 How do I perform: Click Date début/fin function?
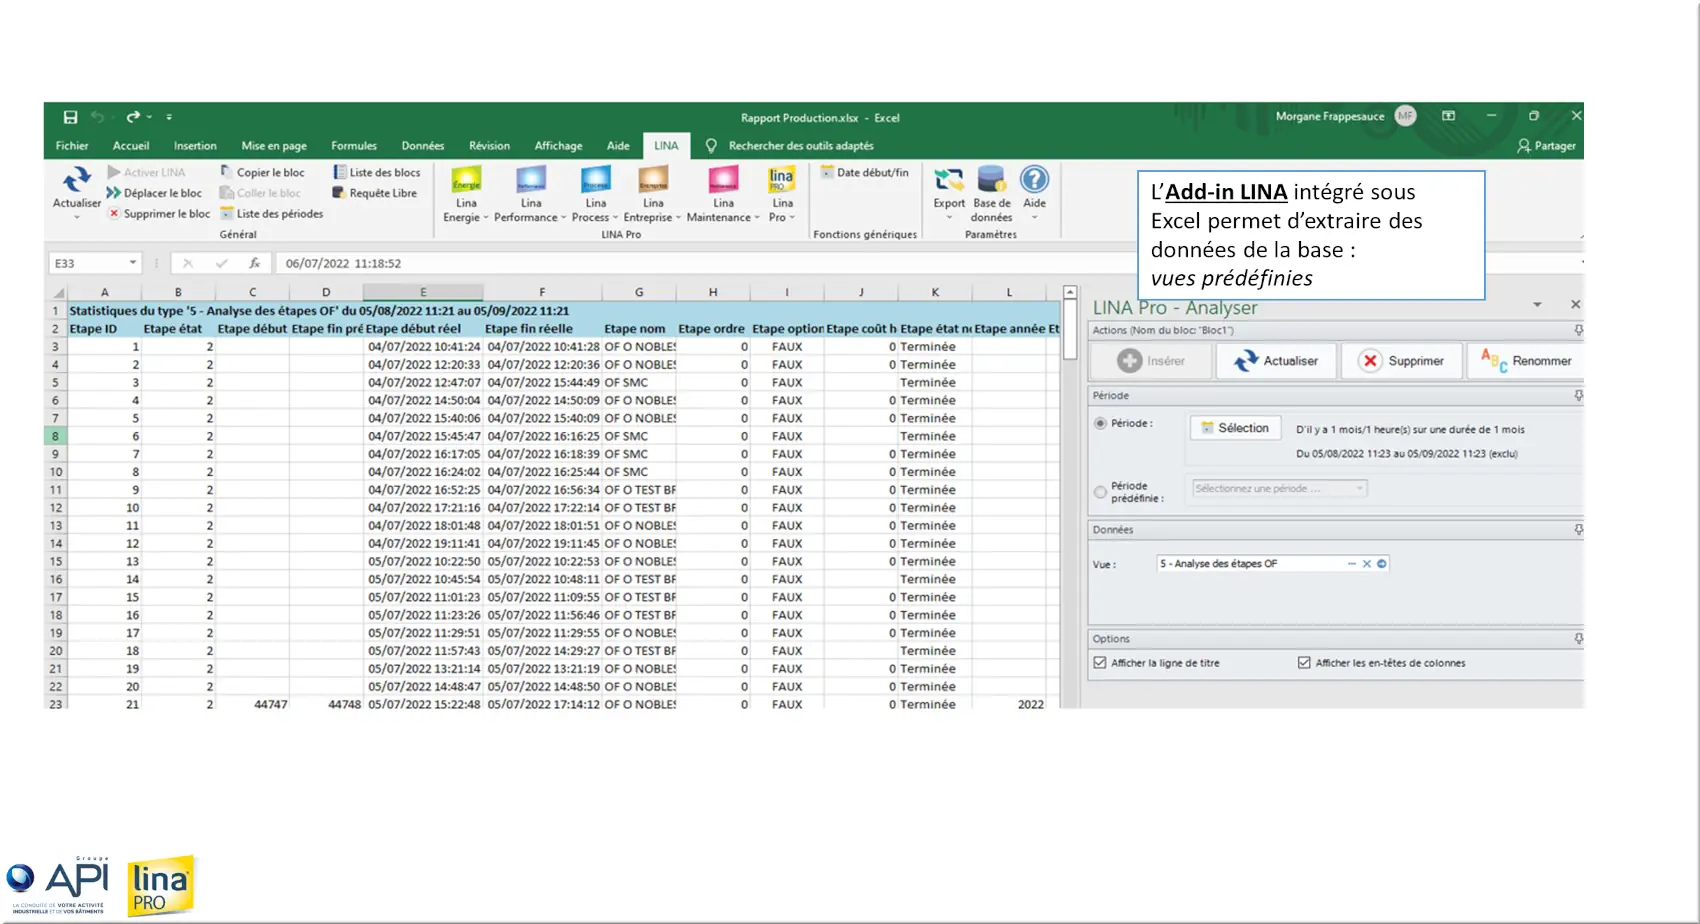point(865,172)
